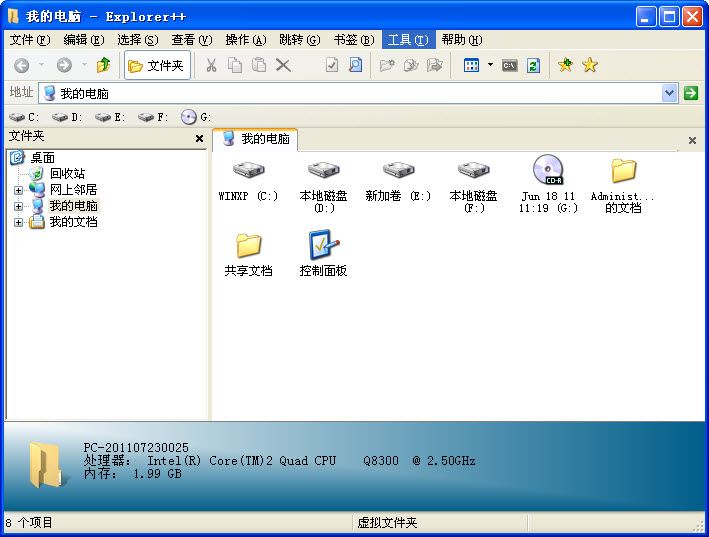Select the CD-R drive (G:) icon
The width and height of the screenshot is (709, 537).
coord(548,170)
